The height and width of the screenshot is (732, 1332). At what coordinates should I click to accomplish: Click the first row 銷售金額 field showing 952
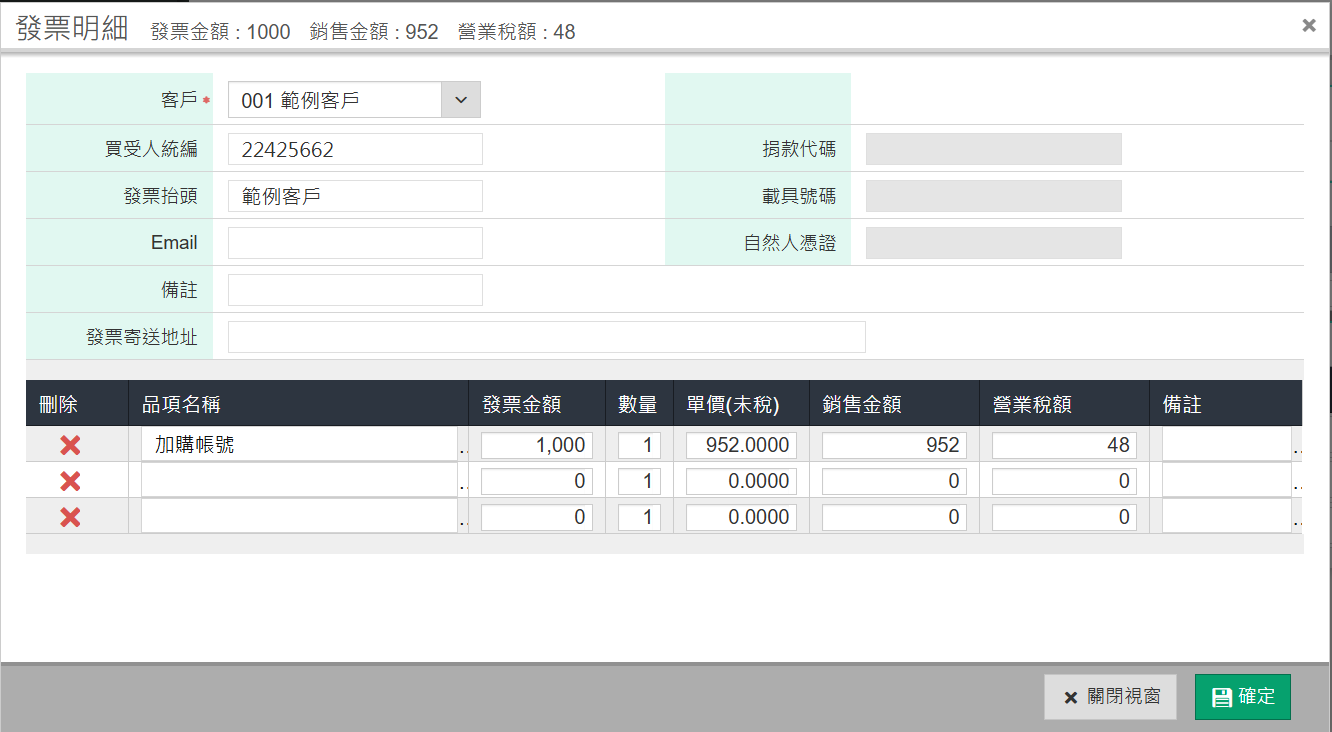[x=894, y=446]
